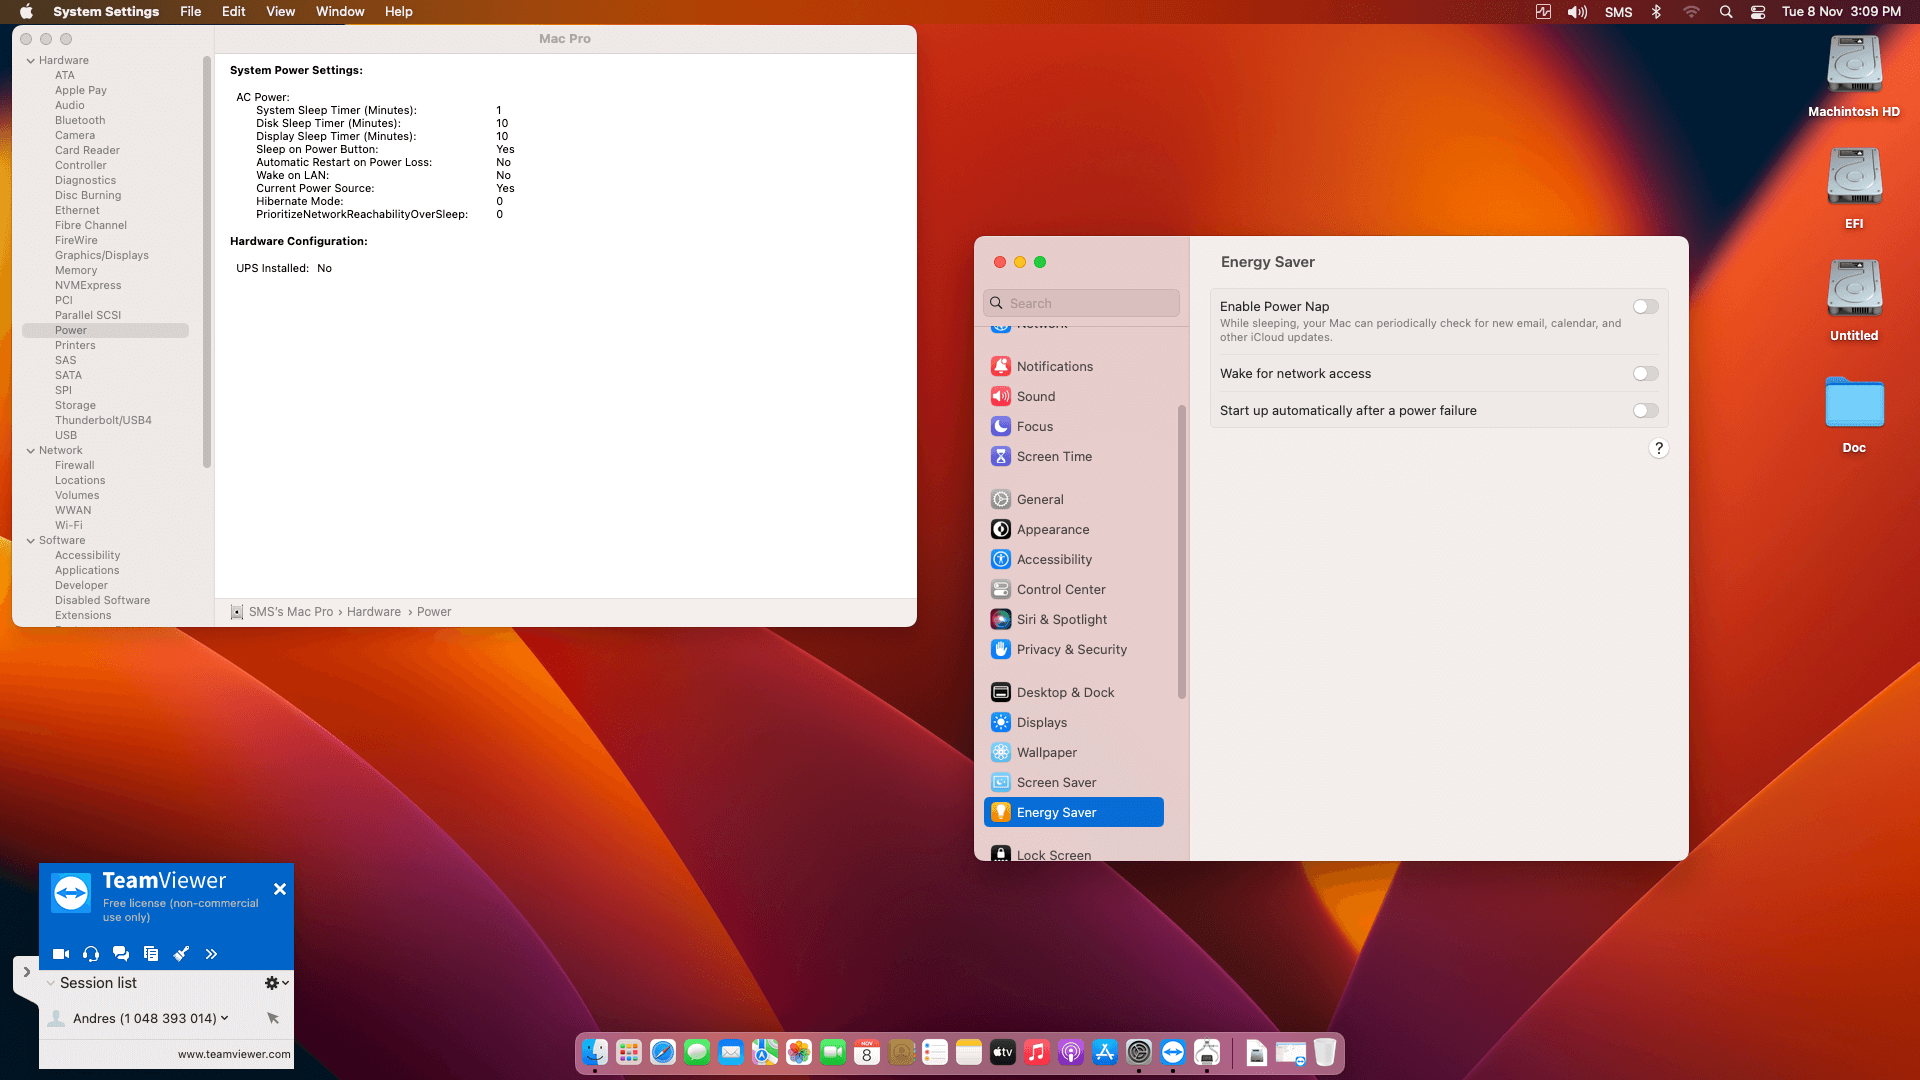Start video in the TeamViewer panel
The image size is (1920, 1080).
tap(61, 954)
